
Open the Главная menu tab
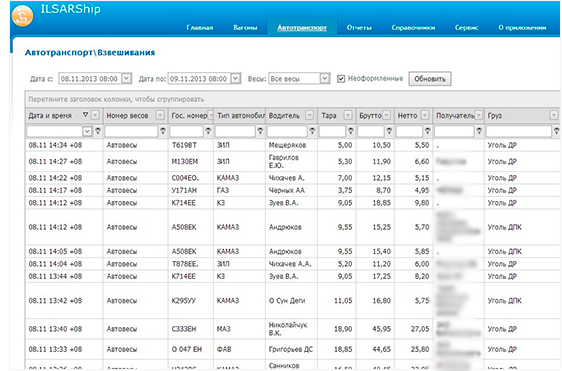pyautogui.click(x=200, y=28)
